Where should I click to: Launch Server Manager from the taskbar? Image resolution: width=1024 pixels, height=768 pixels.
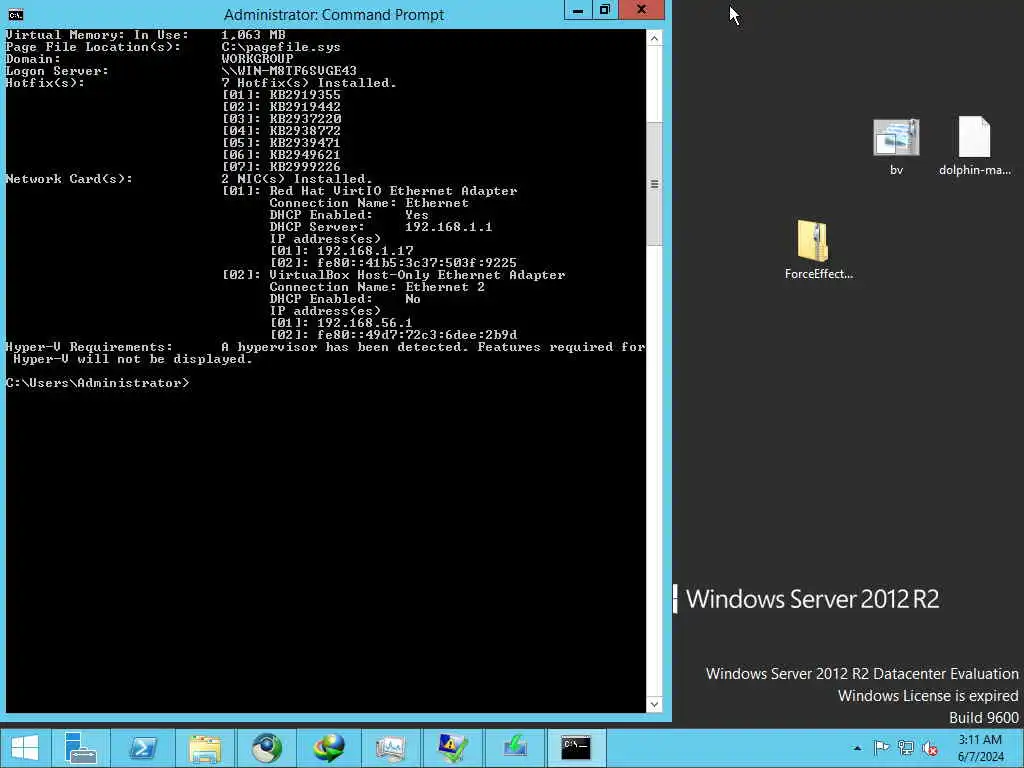(x=81, y=748)
